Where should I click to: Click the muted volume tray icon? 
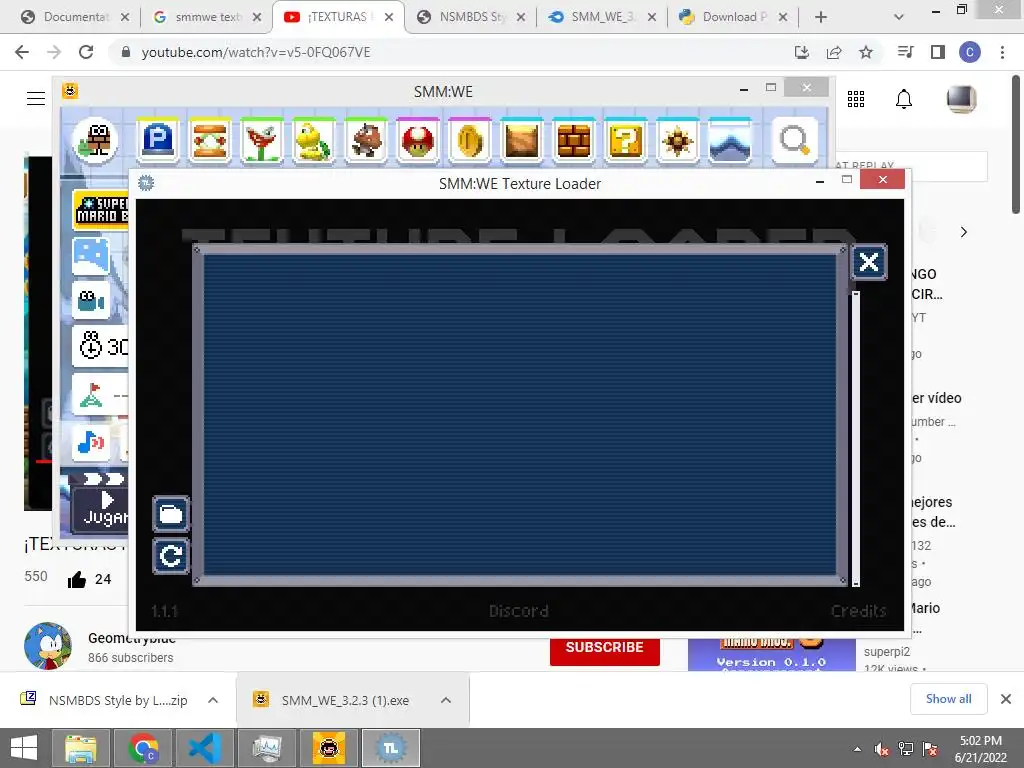[x=882, y=750]
